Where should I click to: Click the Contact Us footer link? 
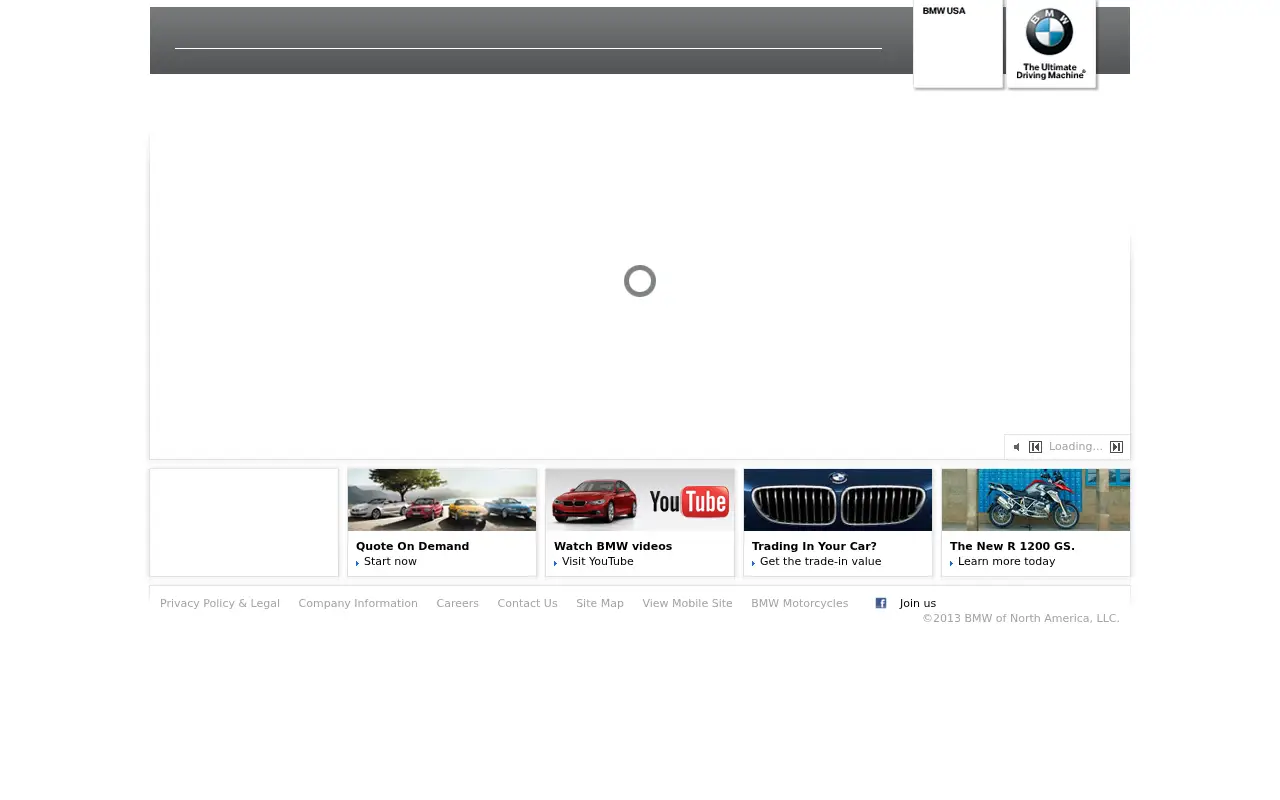coord(527,603)
